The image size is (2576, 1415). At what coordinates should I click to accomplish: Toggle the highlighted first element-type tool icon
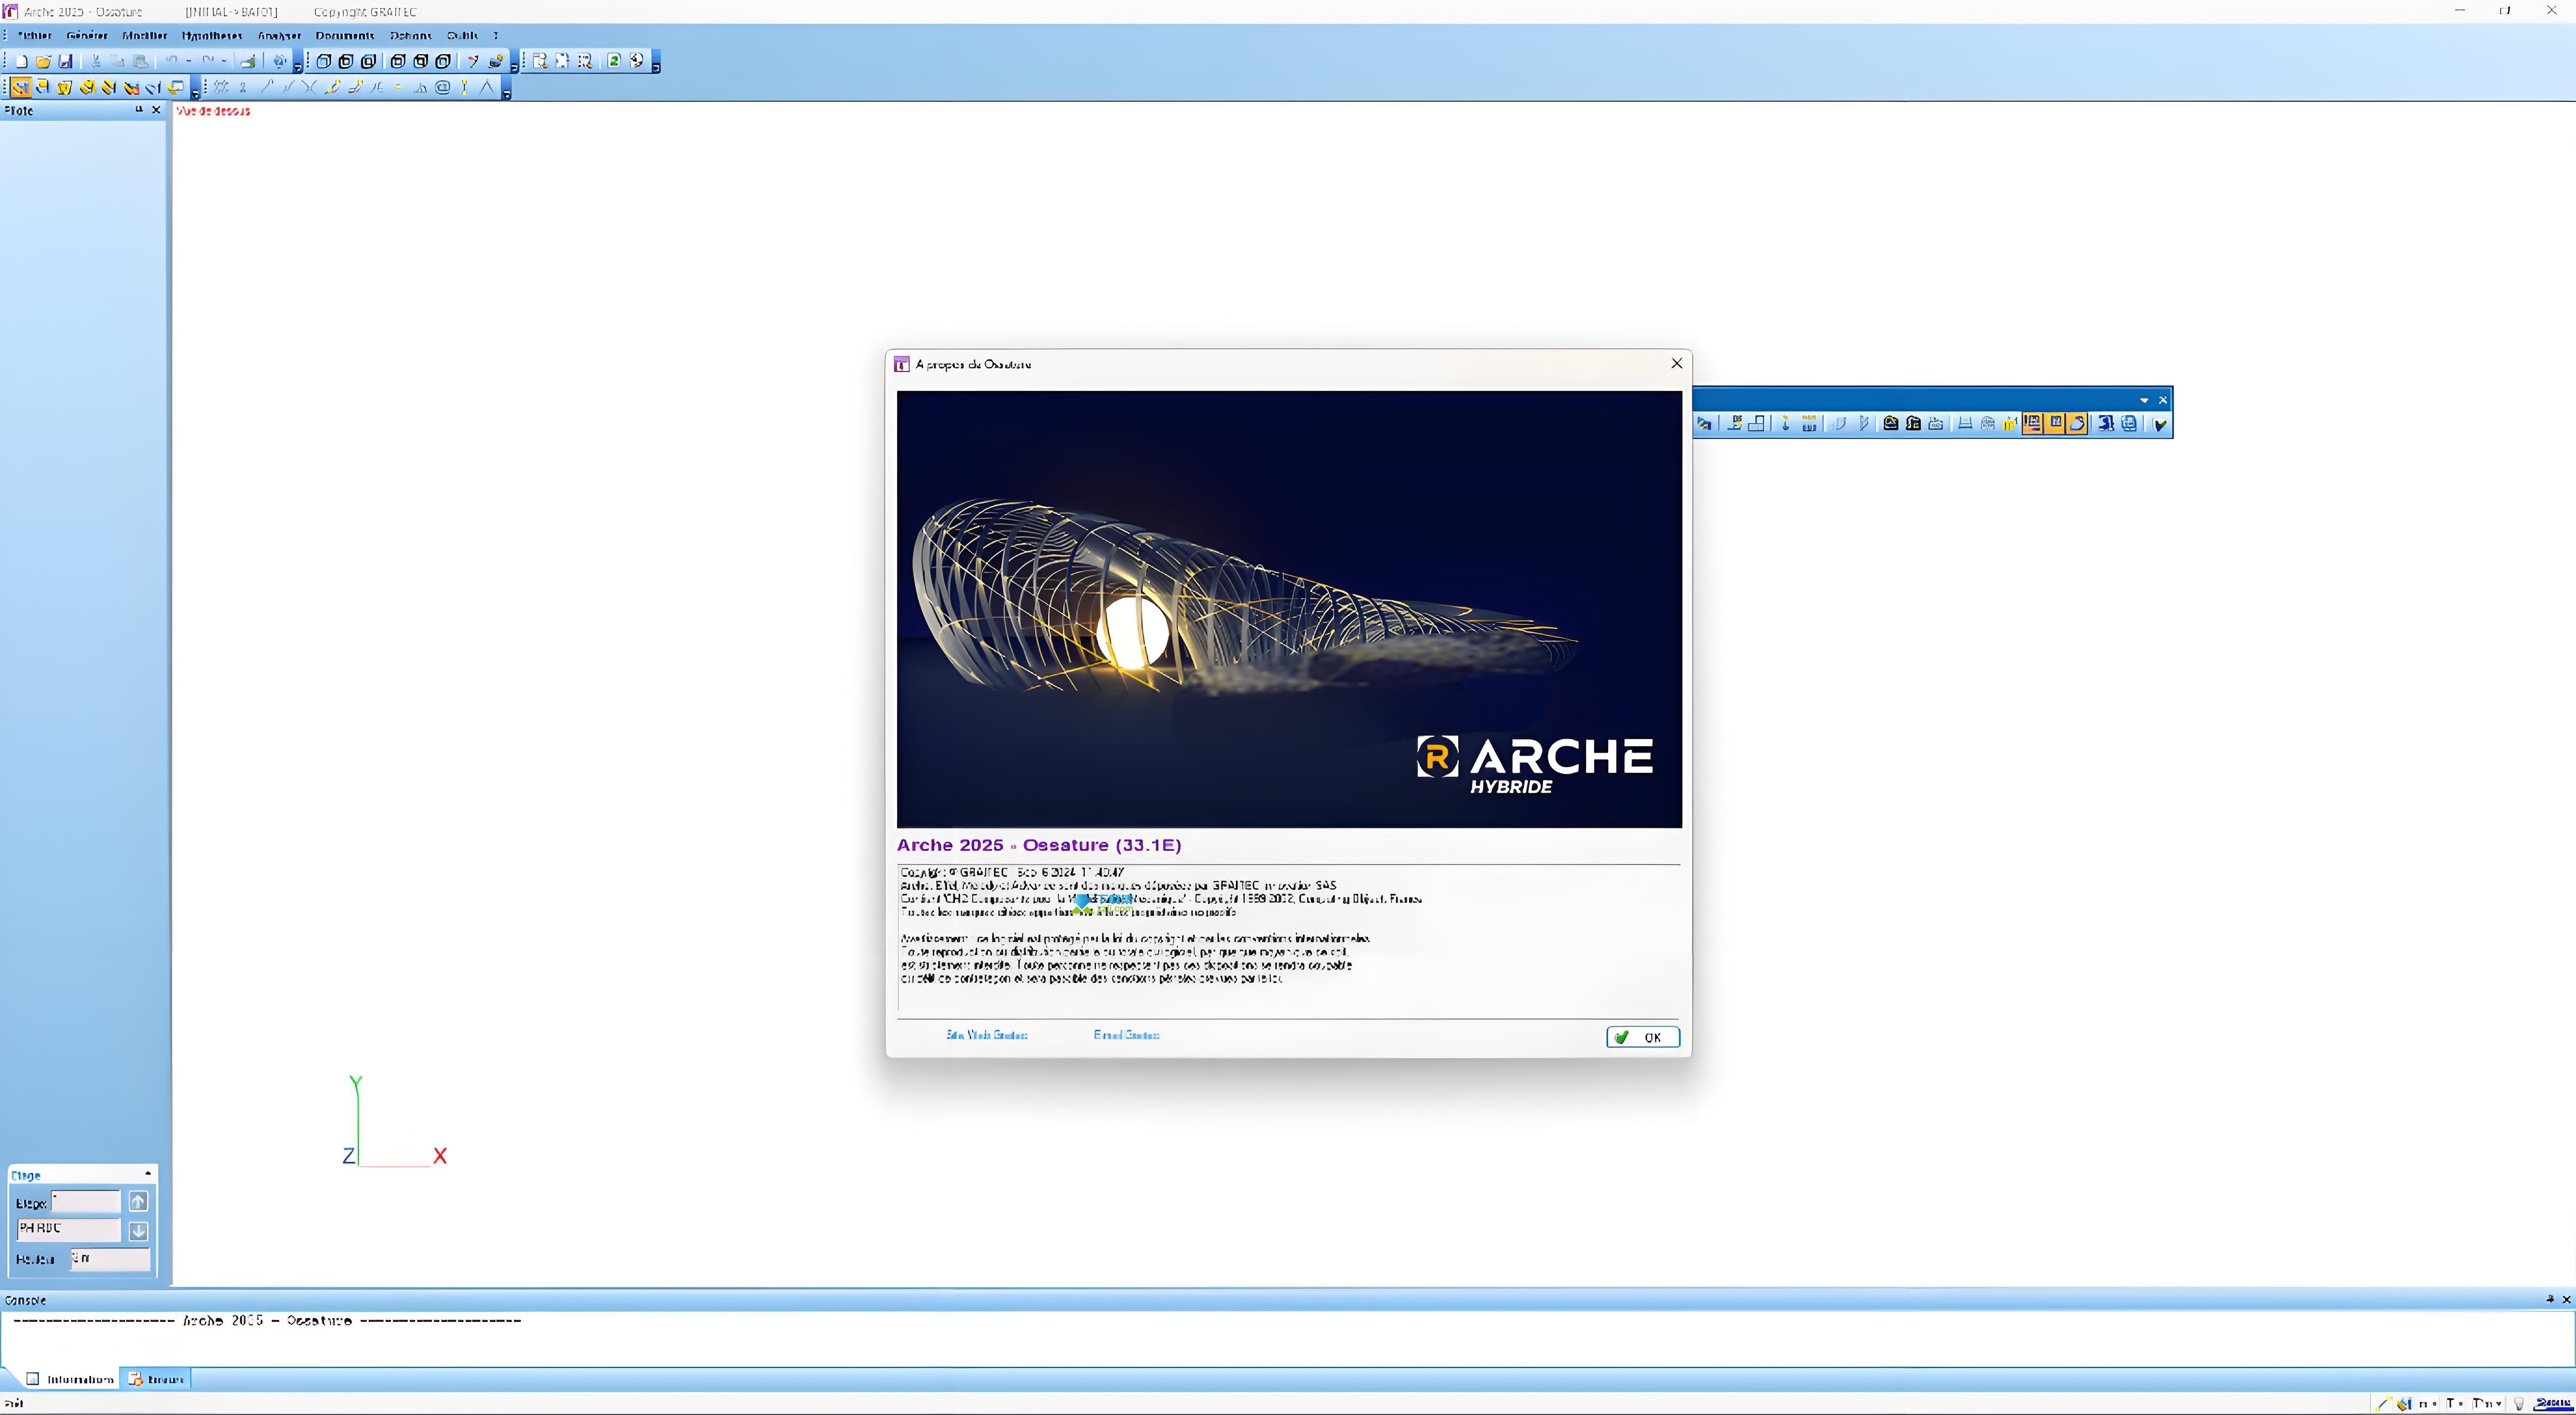click(x=20, y=87)
